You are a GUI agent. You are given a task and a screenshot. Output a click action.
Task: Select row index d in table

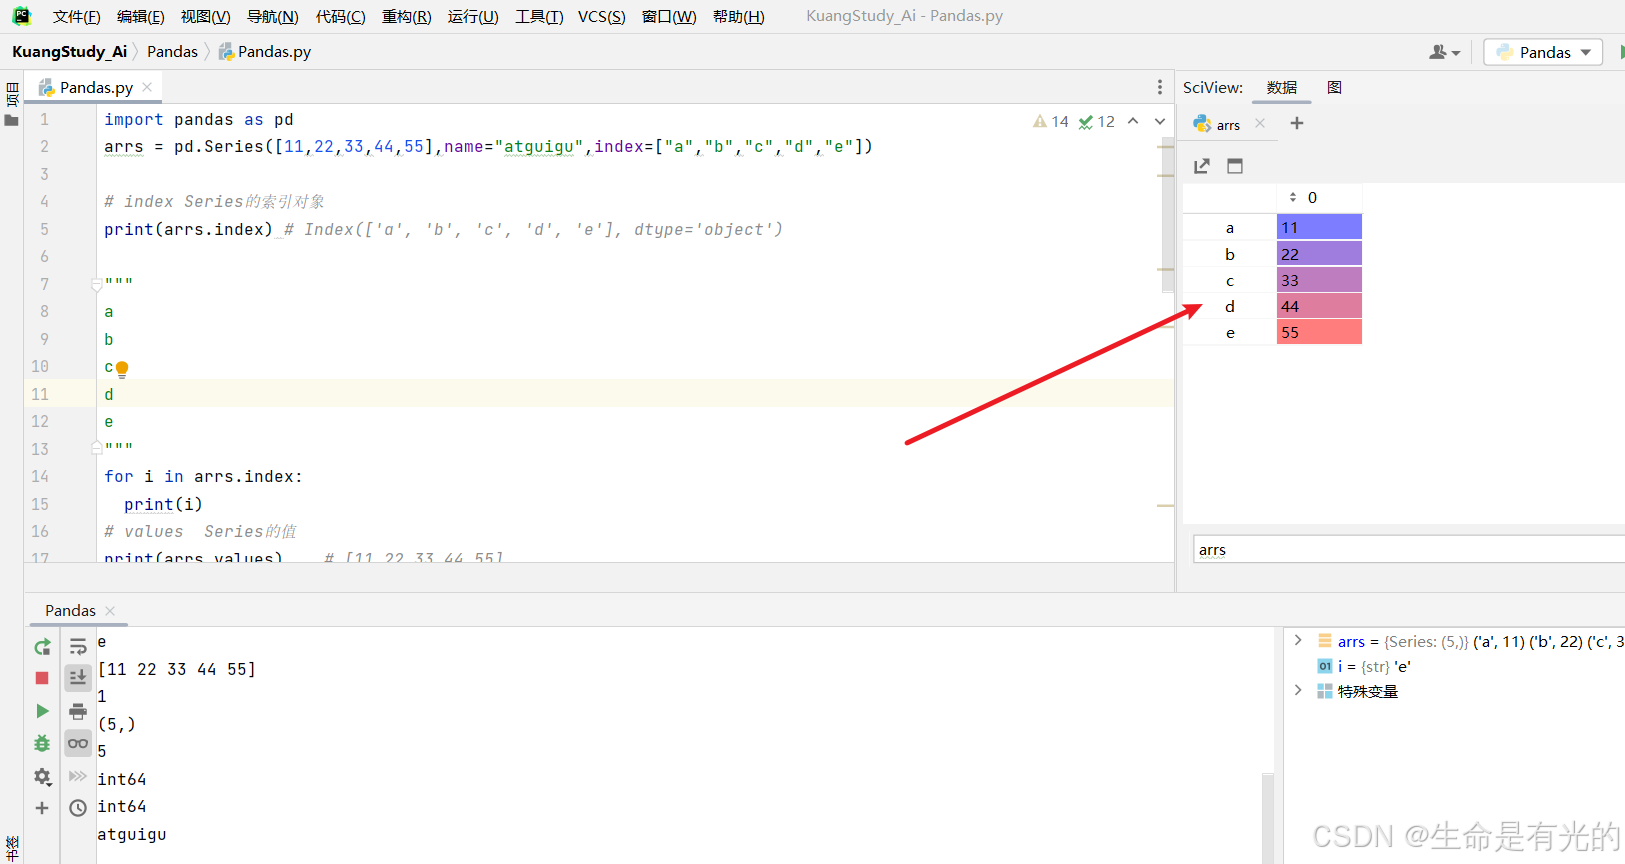pyautogui.click(x=1230, y=306)
